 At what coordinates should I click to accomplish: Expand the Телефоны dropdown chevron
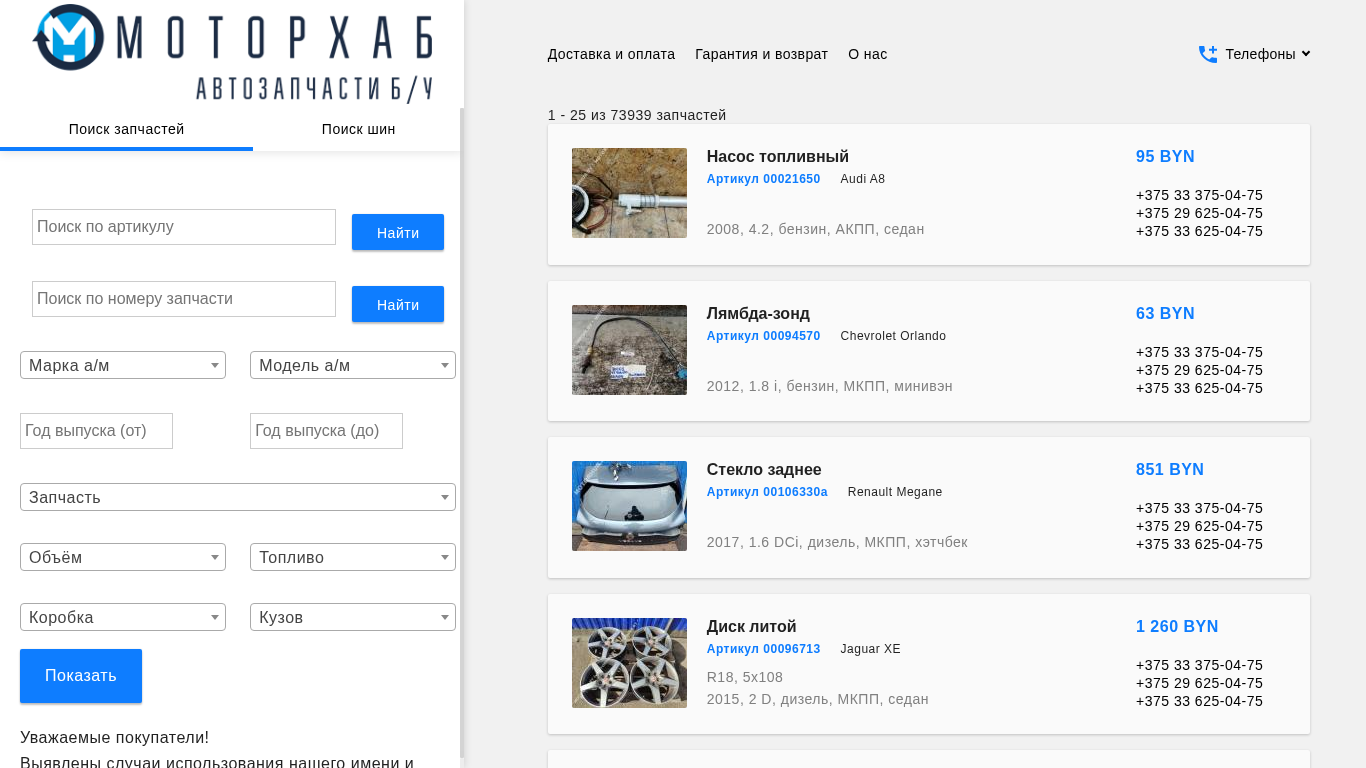point(1306,54)
